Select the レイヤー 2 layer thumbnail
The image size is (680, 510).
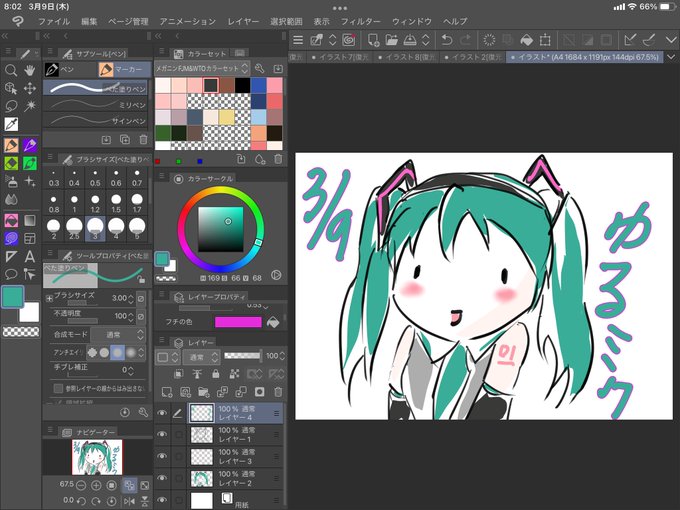click(202, 478)
